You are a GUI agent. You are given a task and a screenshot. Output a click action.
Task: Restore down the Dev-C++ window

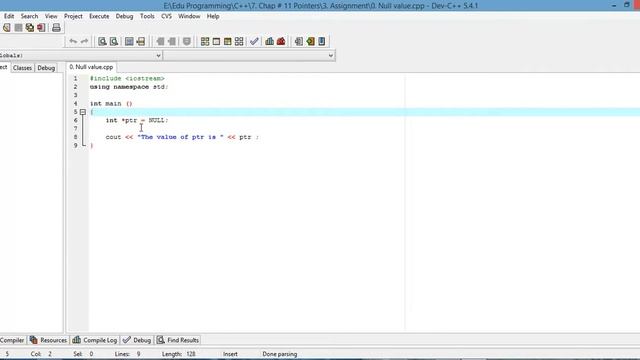coord(627,5)
